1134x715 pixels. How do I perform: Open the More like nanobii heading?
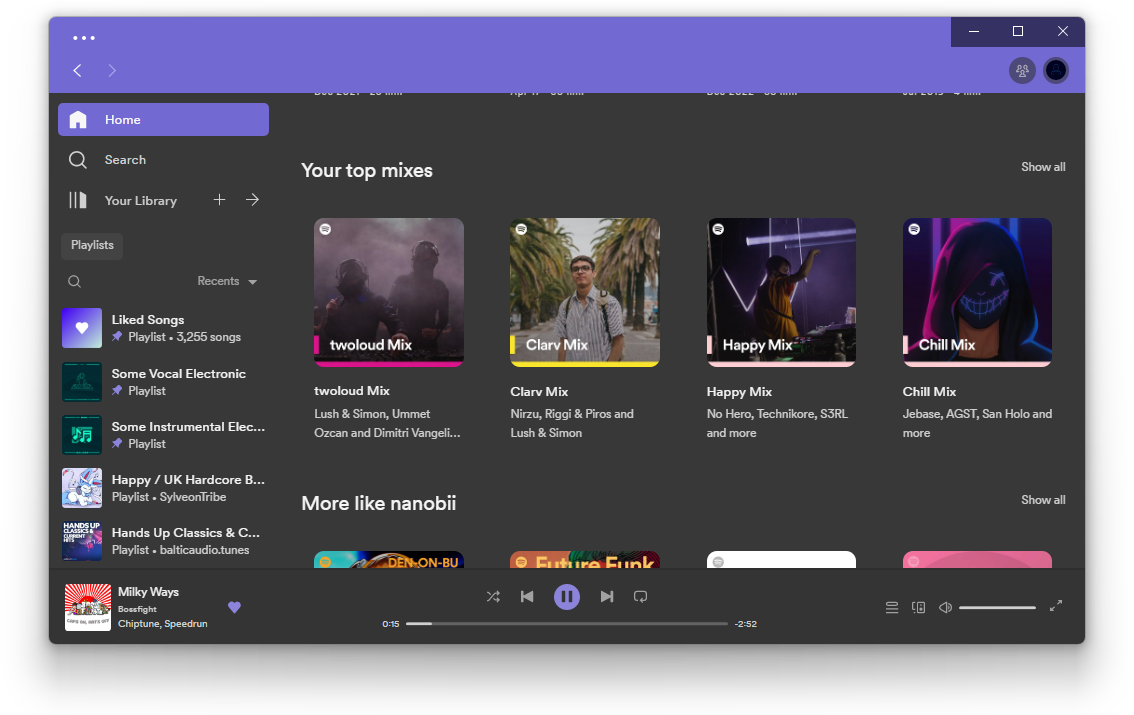tap(379, 504)
